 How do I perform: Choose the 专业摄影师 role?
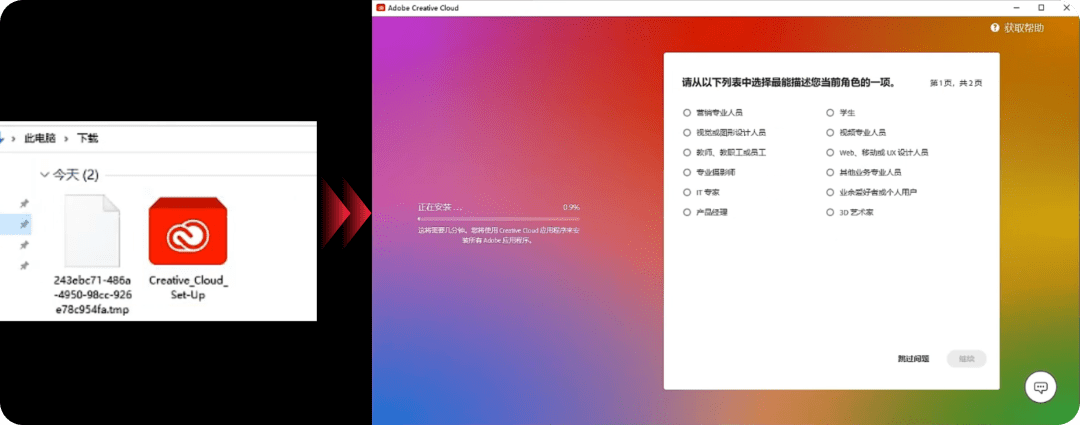686,172
